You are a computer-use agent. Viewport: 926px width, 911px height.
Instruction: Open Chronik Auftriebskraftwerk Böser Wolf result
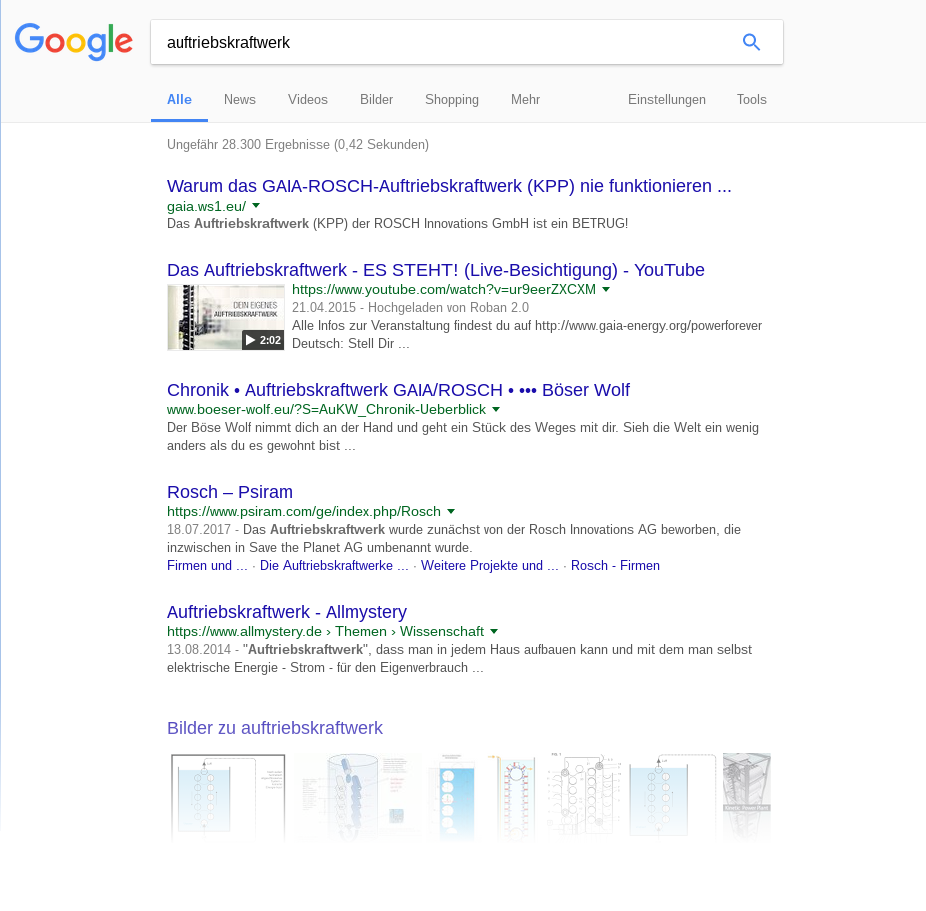tap(398, 390)
